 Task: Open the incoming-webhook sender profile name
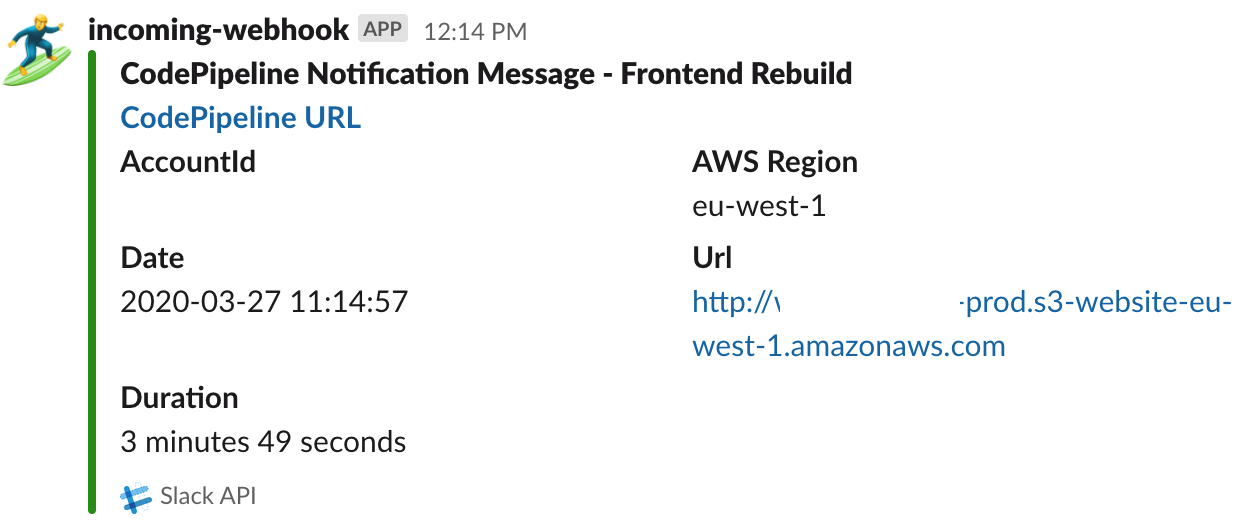click(218, 29)
